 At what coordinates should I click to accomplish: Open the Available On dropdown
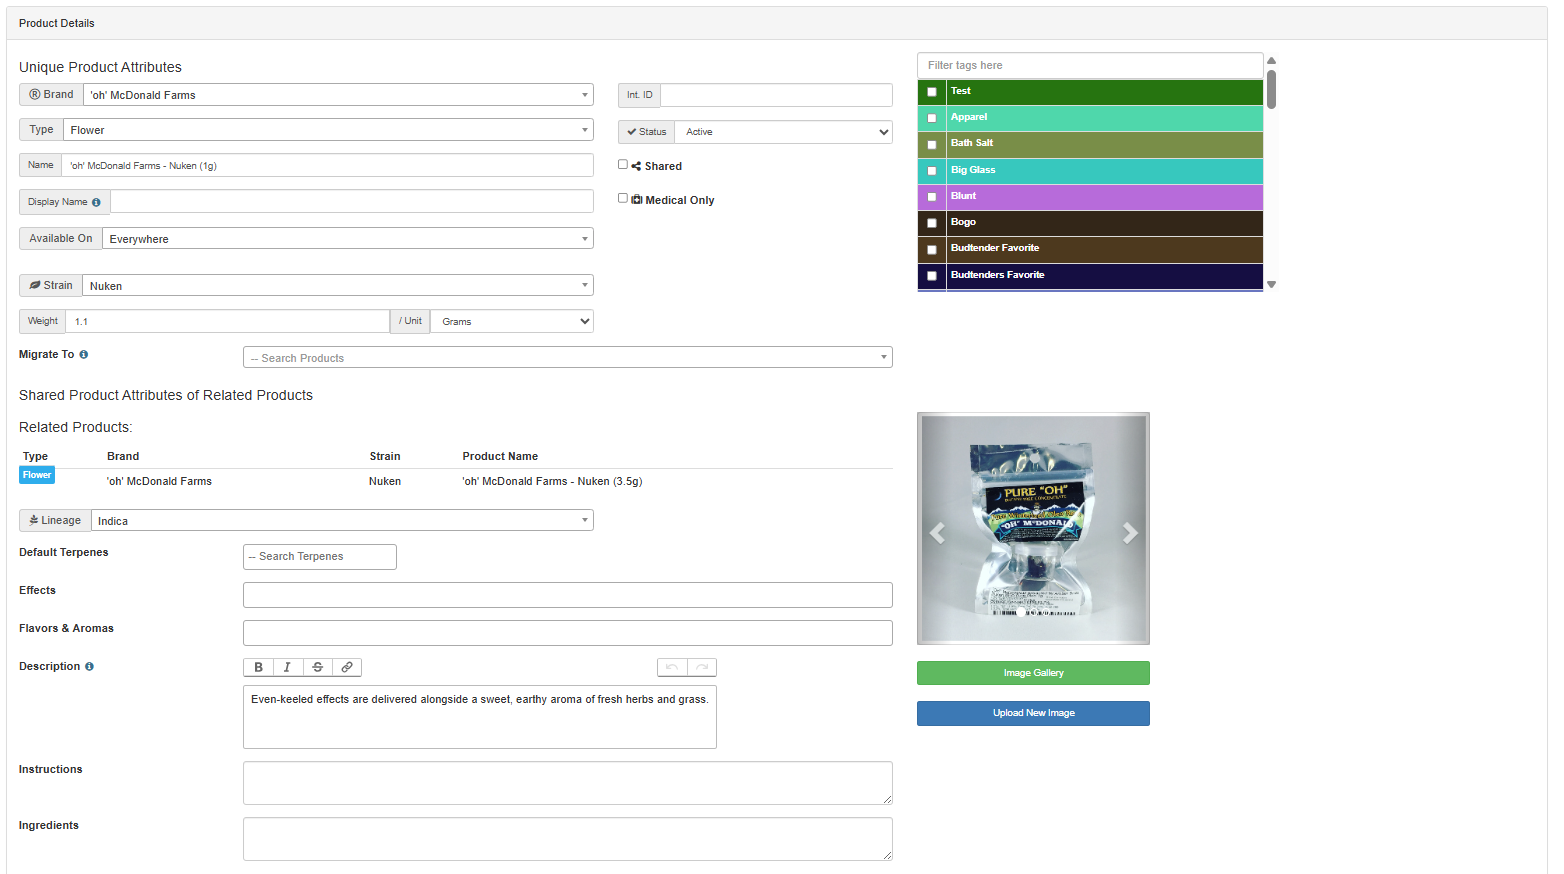[x=347, y=238]
